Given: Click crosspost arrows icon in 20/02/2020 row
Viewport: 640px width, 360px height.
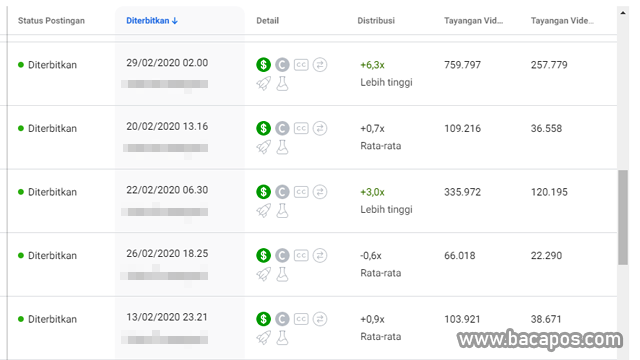Looking at the screenshot, I should pos(320,128).
